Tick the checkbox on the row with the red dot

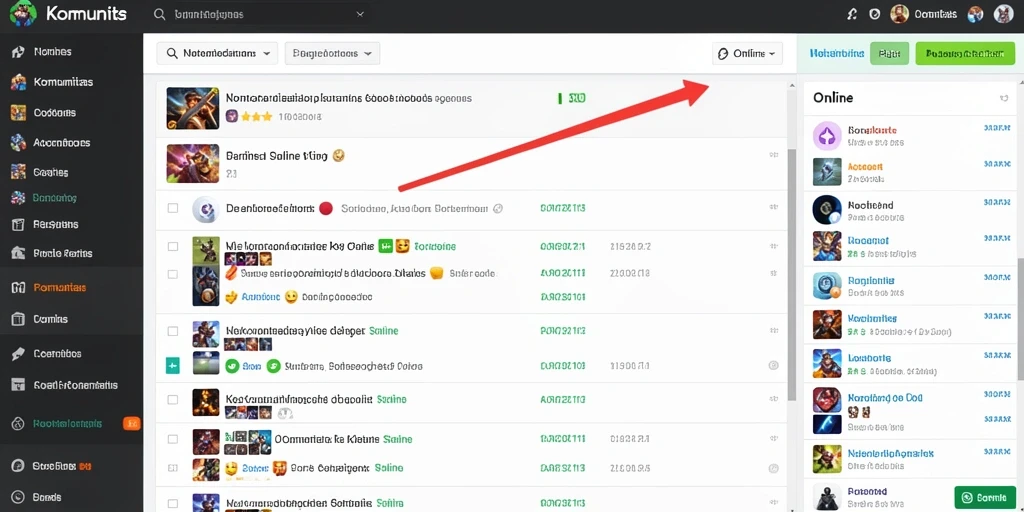pyautogui.click(x=172, y=208)
